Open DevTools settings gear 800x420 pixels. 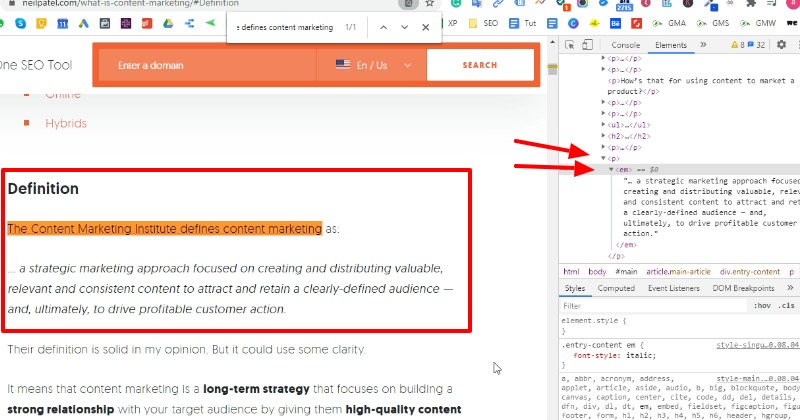(781, 44)
